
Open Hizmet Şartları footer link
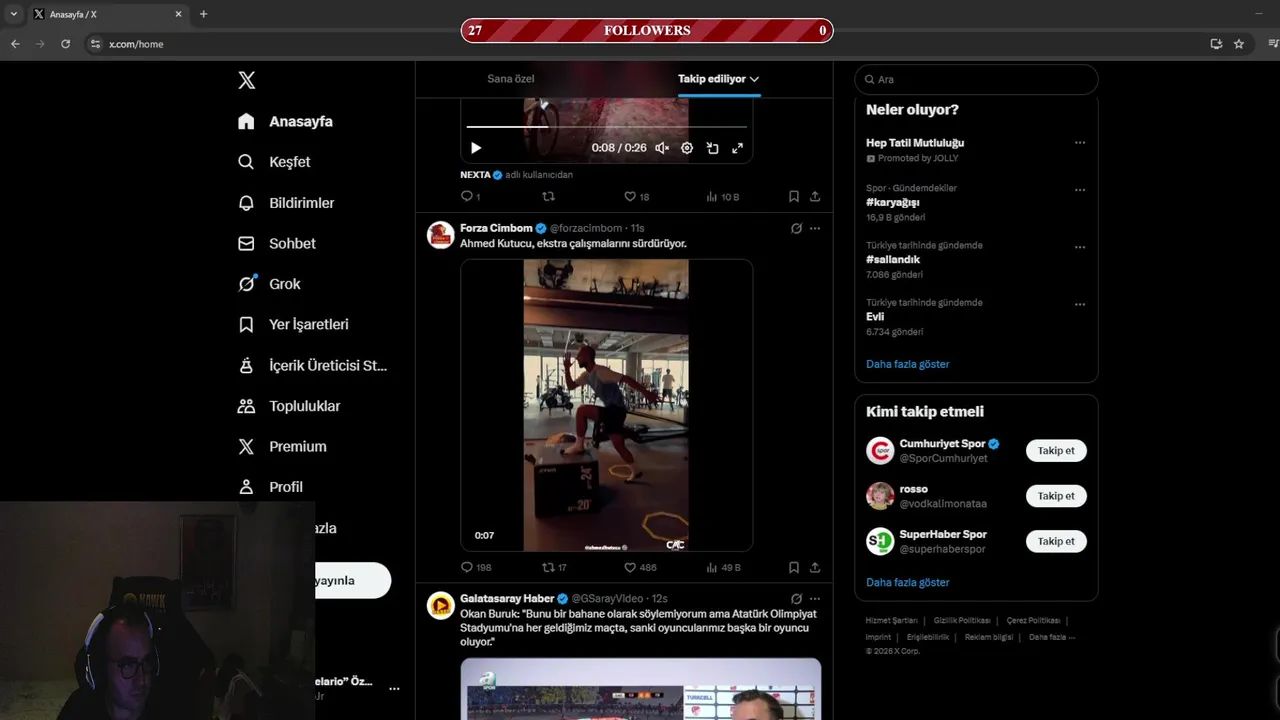tap(891, 621)
